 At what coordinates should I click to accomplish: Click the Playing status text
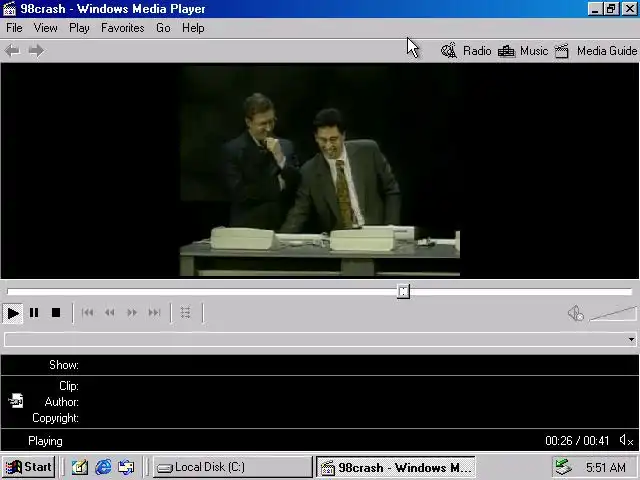tap(45, 441)
